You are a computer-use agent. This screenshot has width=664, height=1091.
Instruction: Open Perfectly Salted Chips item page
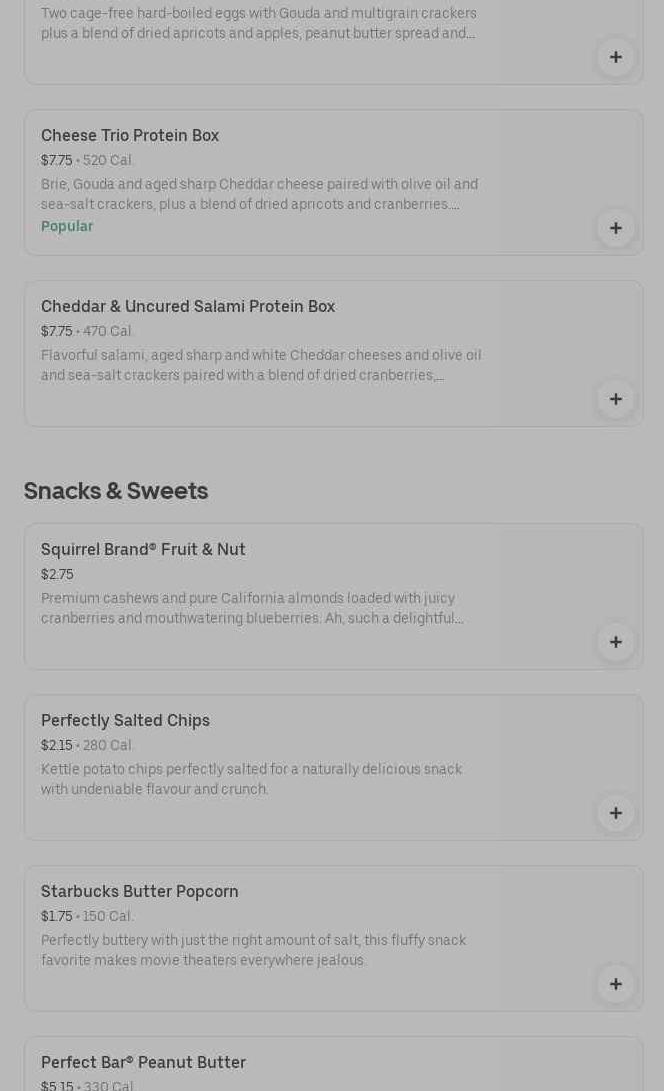[x=125, y=721]
